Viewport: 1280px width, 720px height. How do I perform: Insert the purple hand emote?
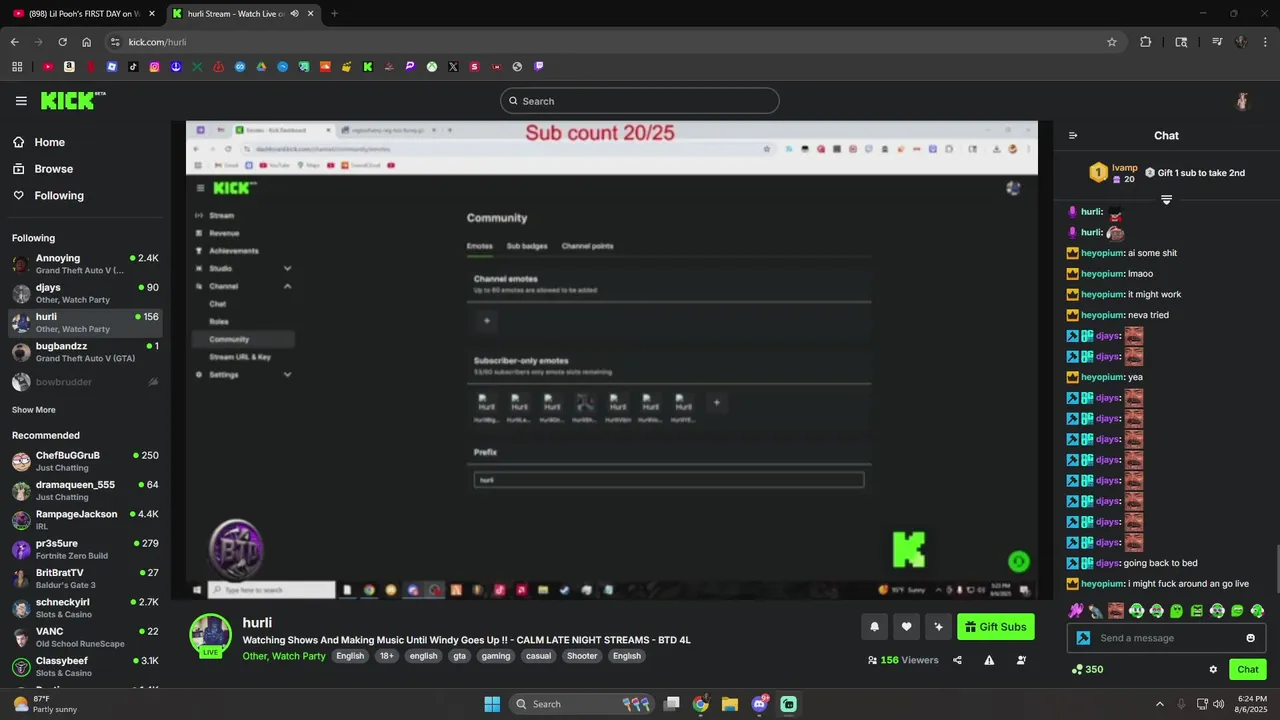click(x=1075, y=610)
